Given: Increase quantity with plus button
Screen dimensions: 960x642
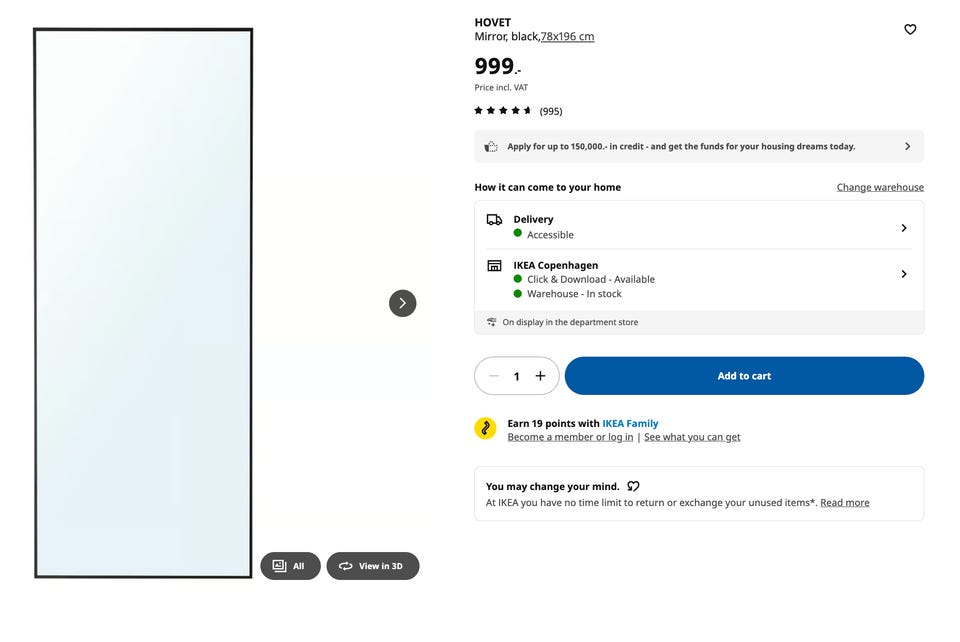Looking at the screenshot, I should [x=540, y=376].
